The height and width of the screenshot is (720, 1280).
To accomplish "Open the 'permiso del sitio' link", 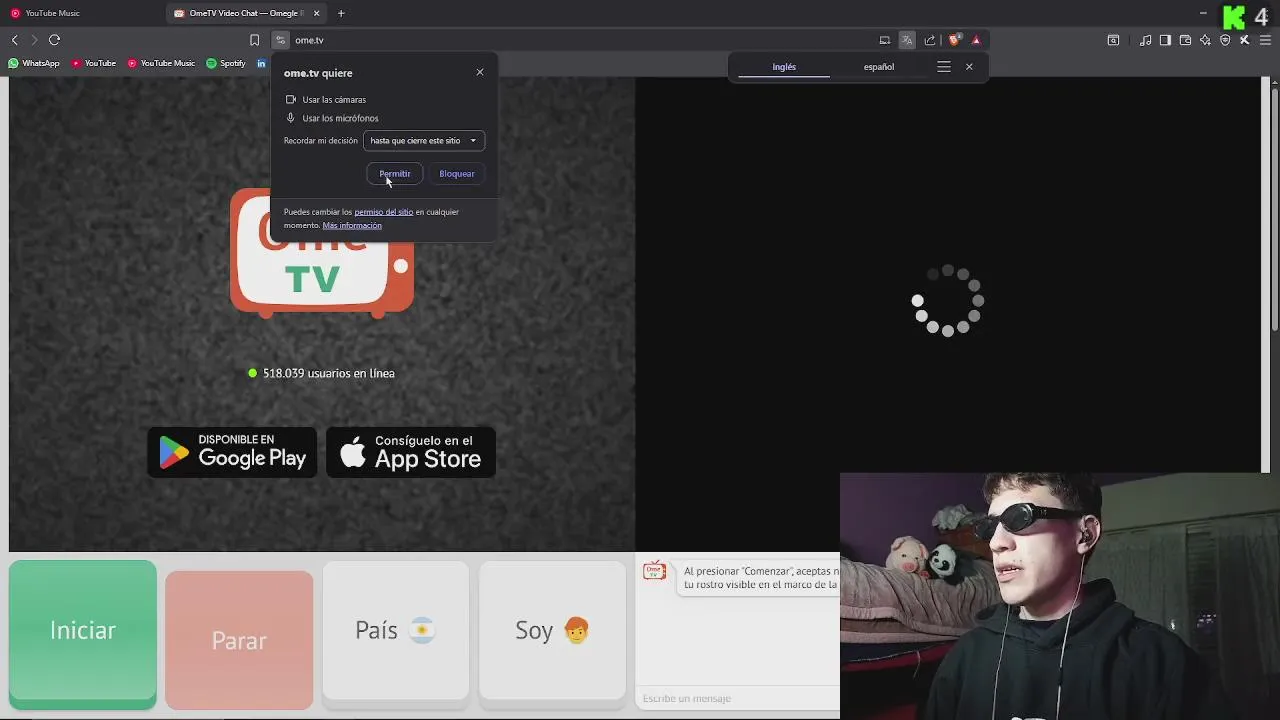I will pos(383,212).
